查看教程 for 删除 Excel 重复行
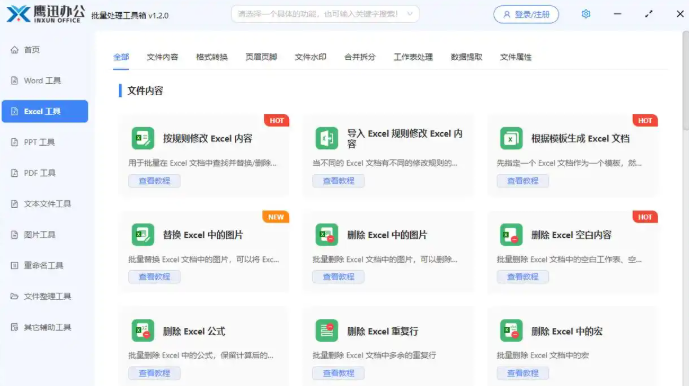Viewport: 689px width, 386px height. [338, 373]
